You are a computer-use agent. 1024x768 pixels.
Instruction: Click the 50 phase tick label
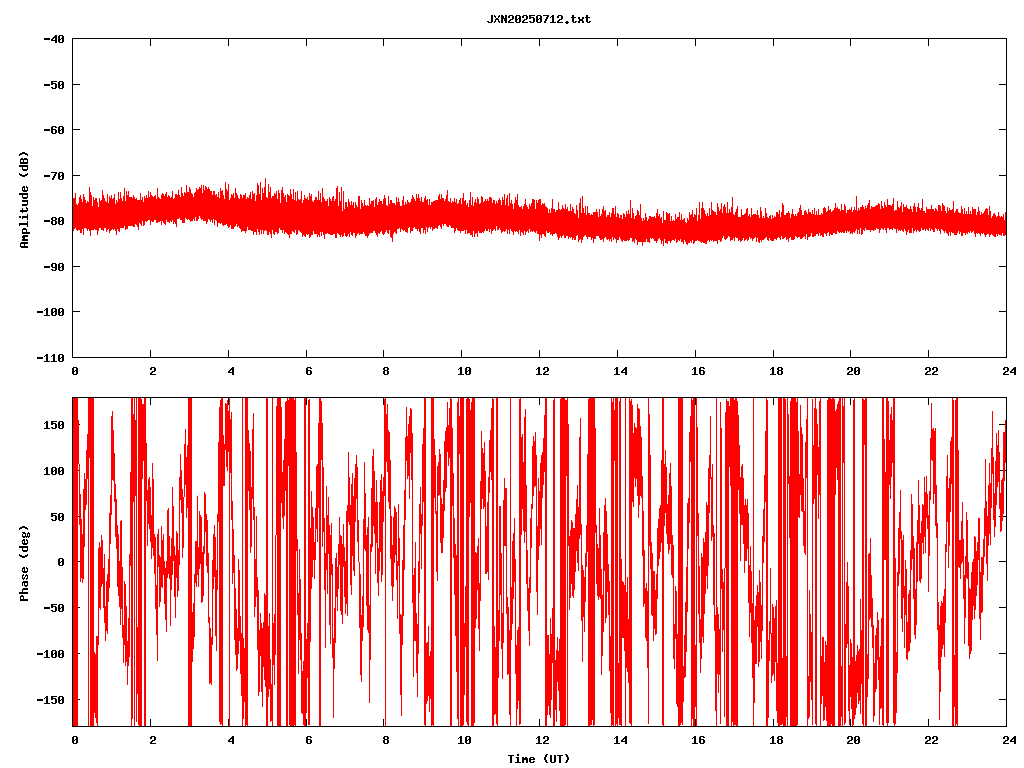[x=57, y=517]
